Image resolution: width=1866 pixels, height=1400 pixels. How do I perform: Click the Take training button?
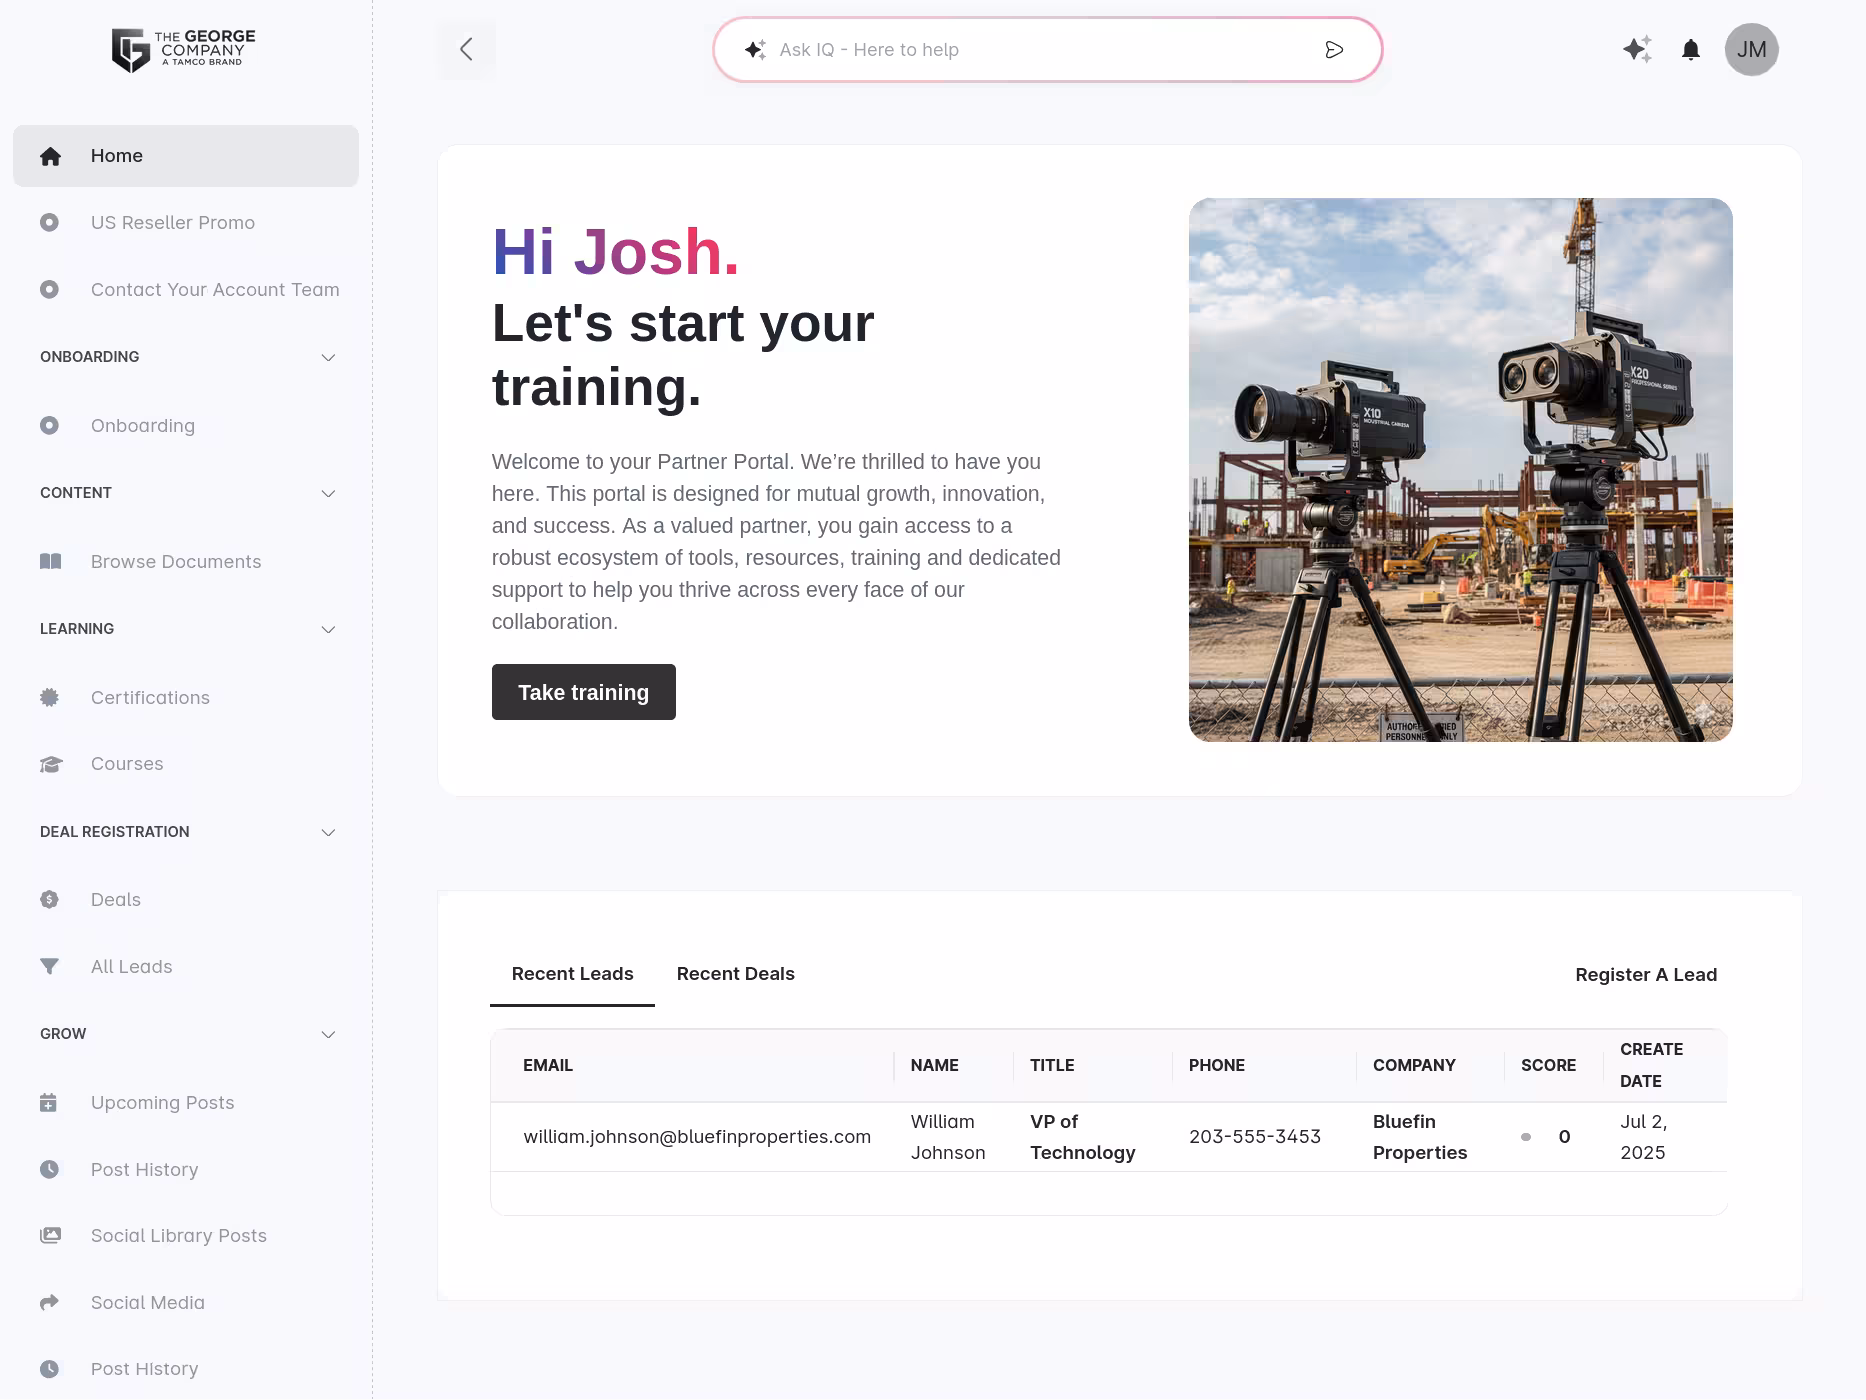tap(583, 691)
